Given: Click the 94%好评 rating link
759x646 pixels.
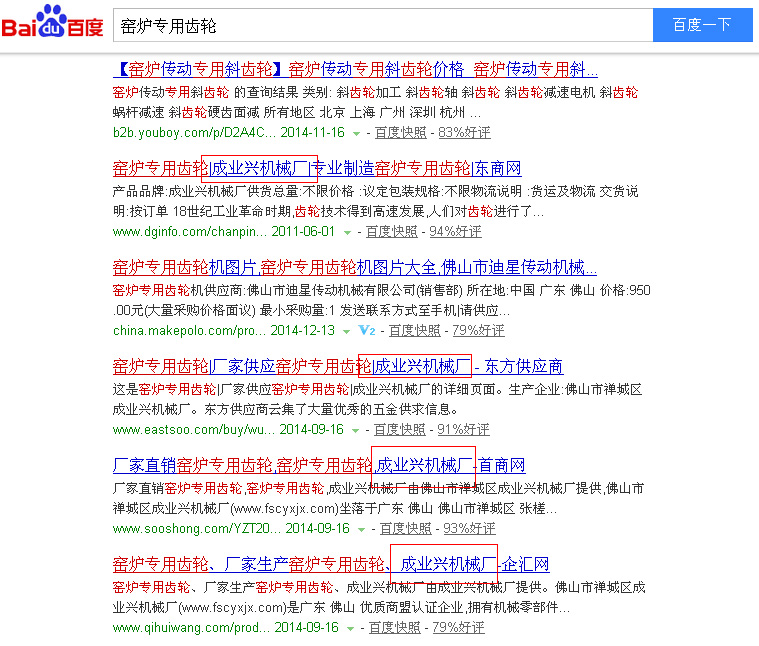Looking at the screenshot, I should (455, 232).
